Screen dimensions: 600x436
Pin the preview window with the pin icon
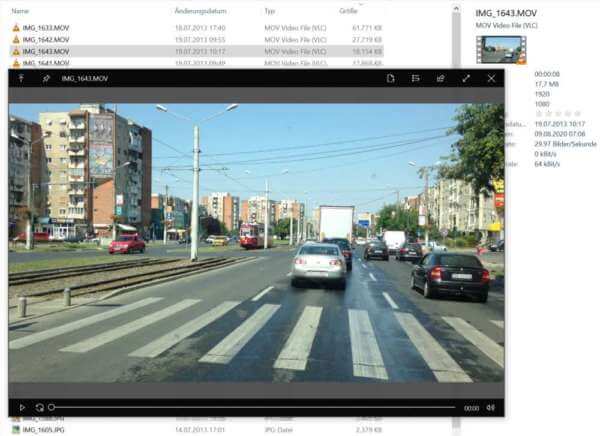pos(46,78)
